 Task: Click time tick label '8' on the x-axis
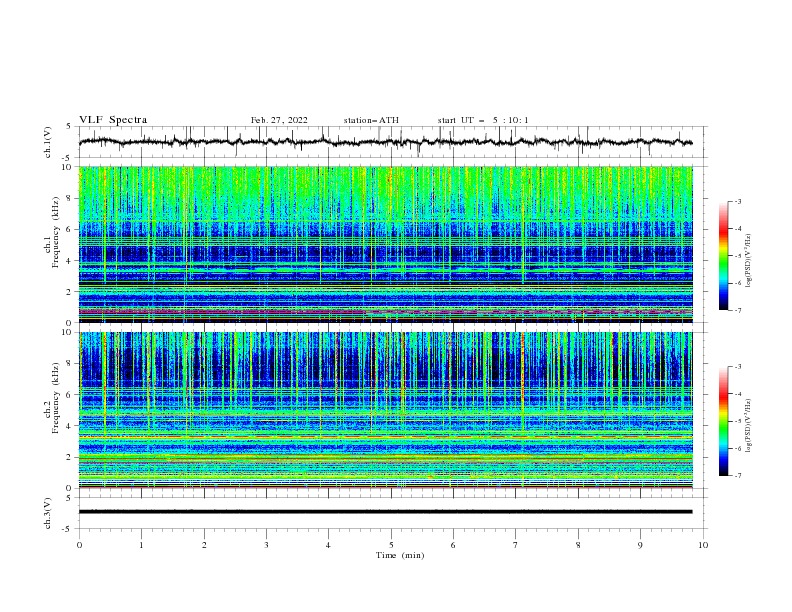[578, 545]
